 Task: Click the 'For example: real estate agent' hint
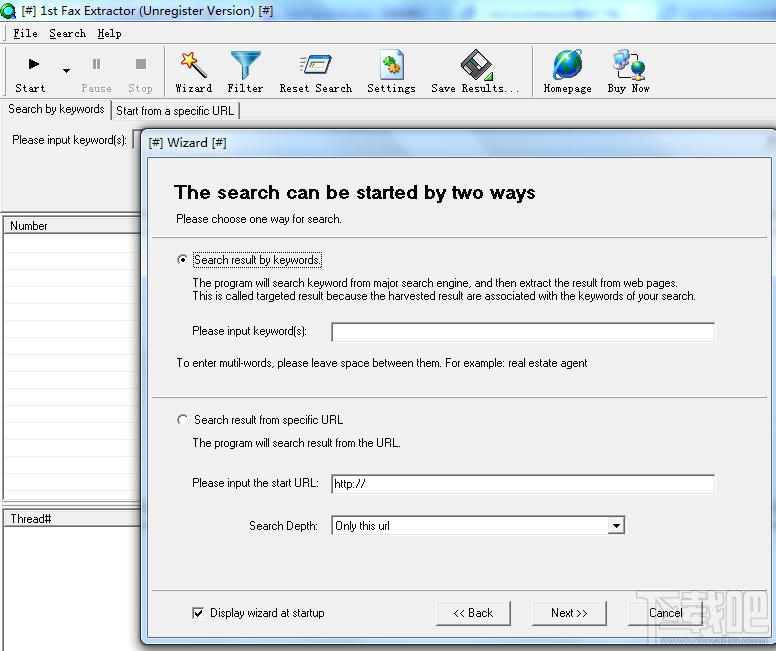516,363
